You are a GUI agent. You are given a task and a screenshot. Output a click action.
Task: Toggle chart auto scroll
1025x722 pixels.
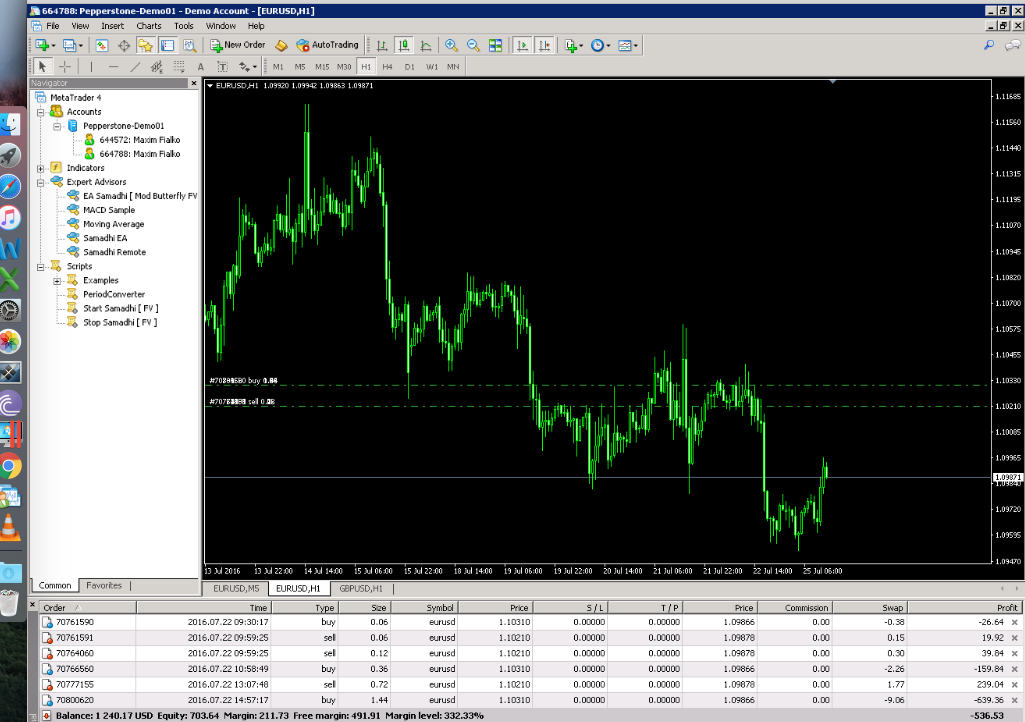tap(522, 45)
